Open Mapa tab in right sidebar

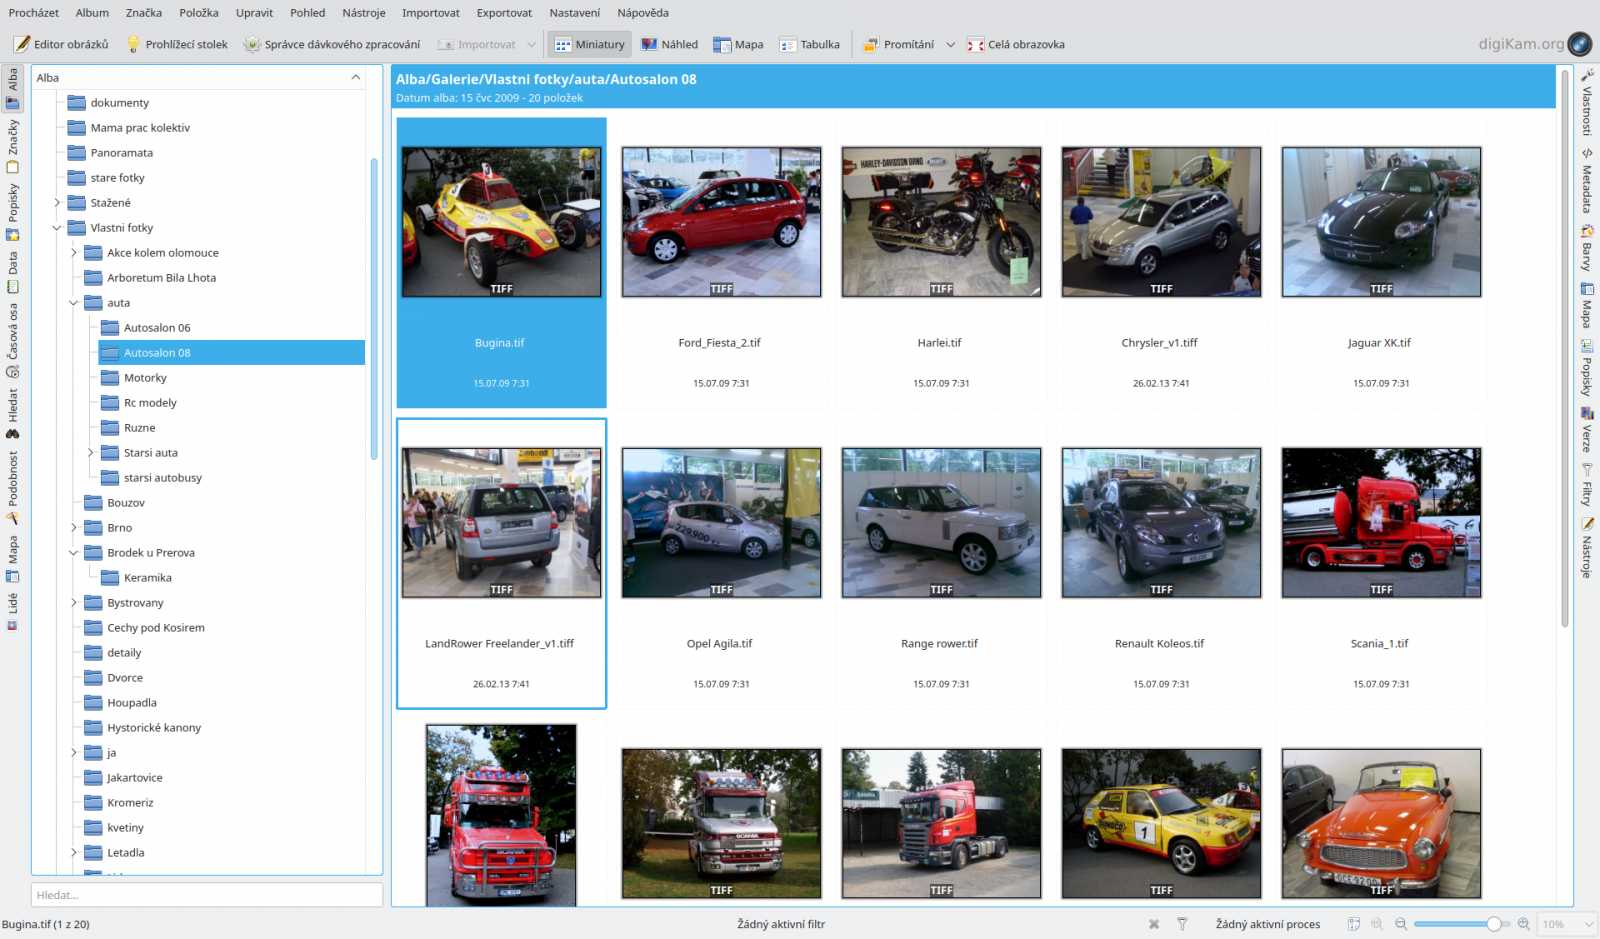[1587, 305]
